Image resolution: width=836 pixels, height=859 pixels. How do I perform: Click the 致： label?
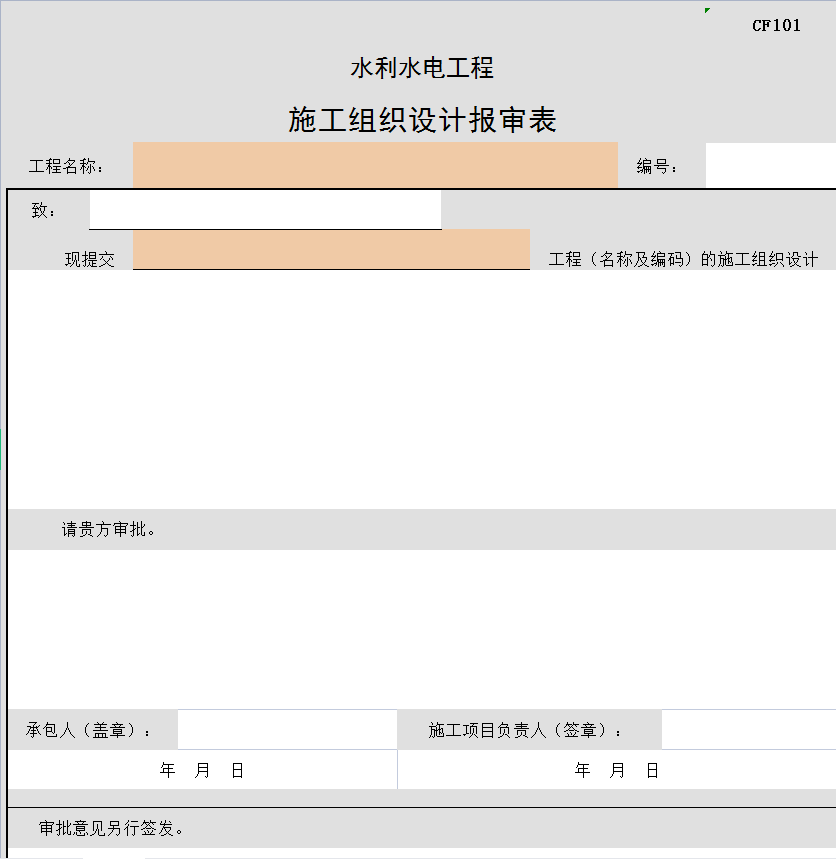43,210
